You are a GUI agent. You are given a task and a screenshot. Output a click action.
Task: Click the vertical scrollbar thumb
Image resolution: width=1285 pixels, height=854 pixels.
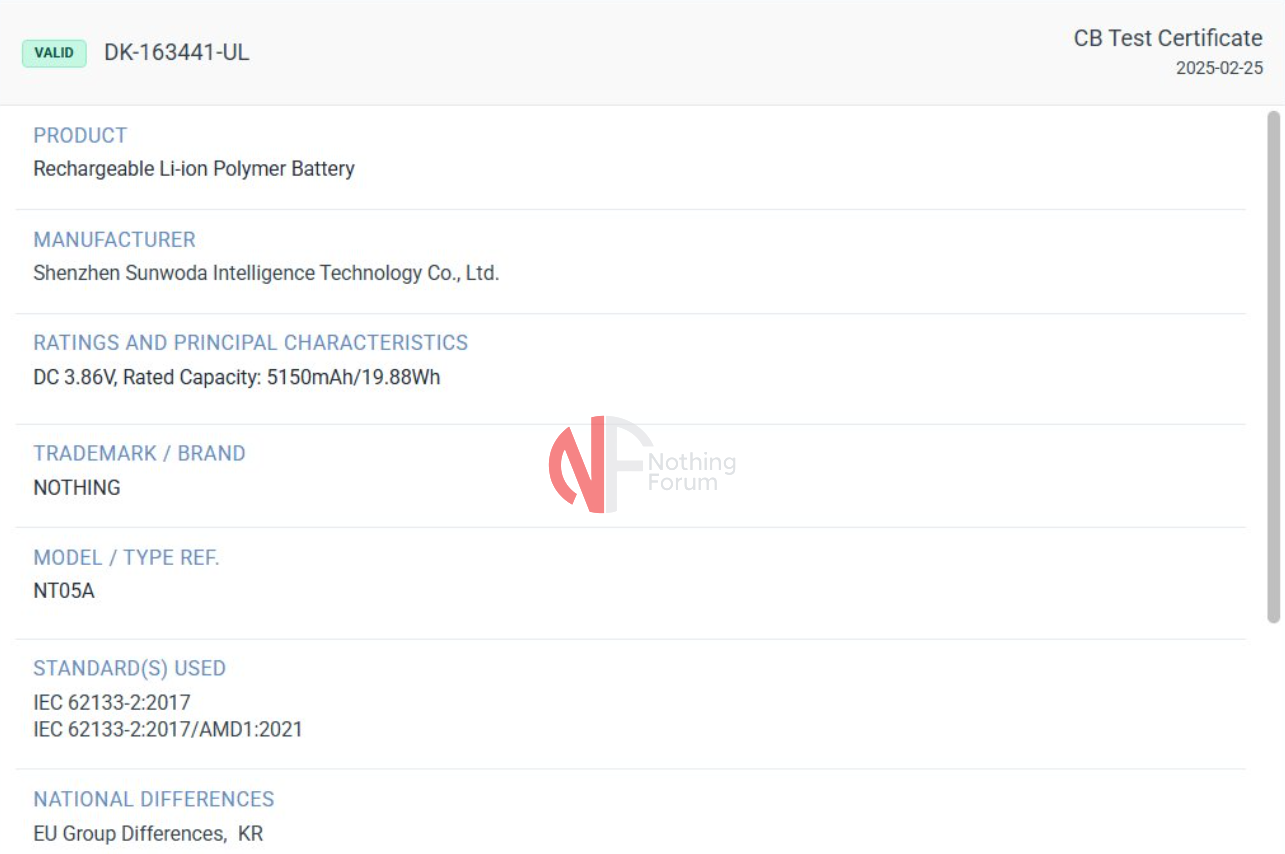click(x=1274, y=366)
